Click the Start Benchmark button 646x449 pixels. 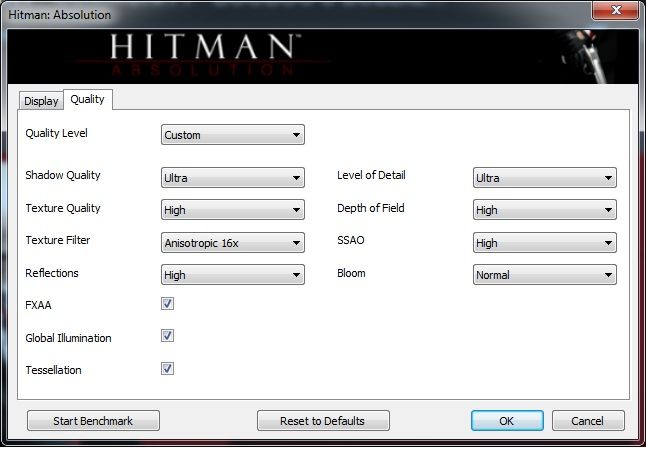pos(93,421)
